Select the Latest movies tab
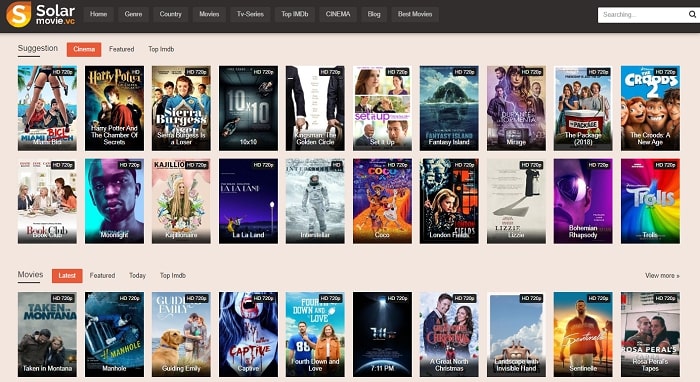The width and height of the screenshot is (700, 382). [x=67, y=275]
